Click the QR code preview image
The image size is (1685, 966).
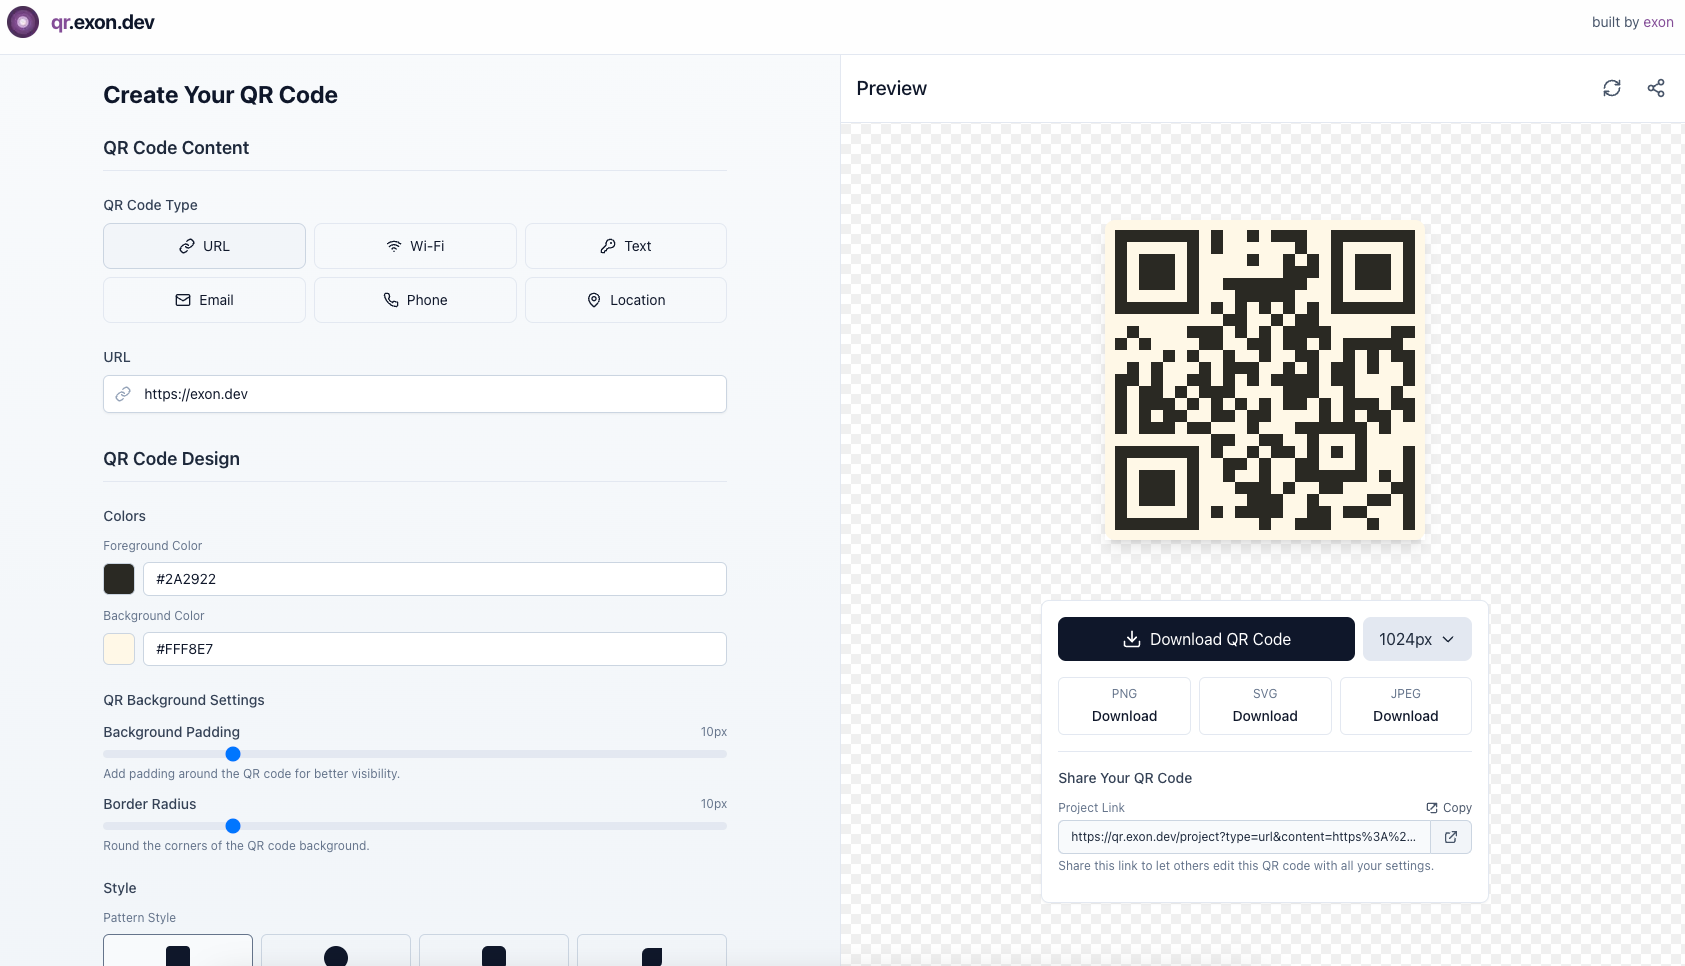(1265, 380)
